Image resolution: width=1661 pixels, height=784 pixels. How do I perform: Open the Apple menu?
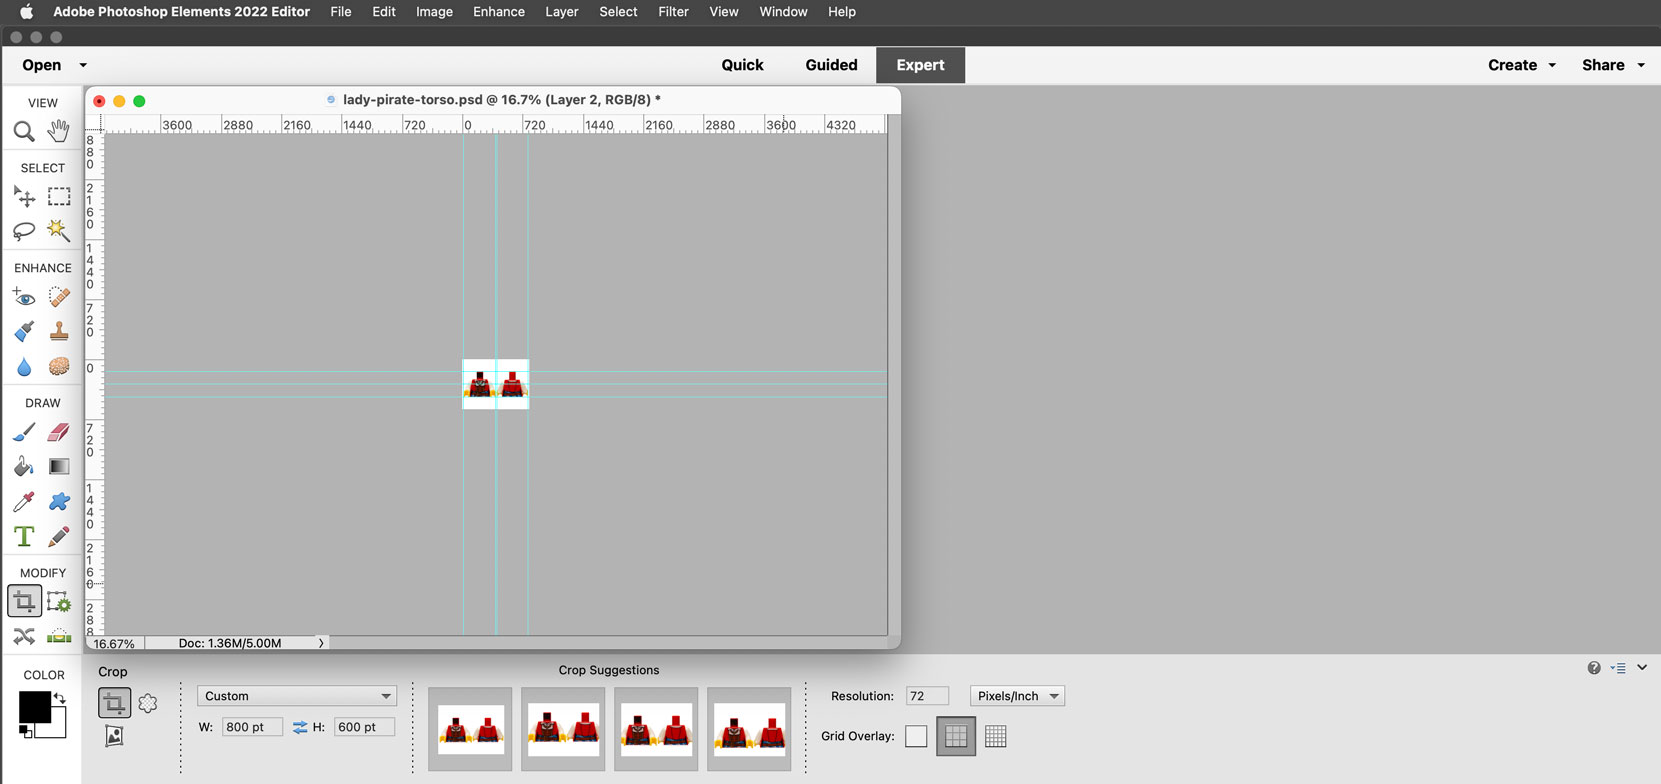pos(27,12)
